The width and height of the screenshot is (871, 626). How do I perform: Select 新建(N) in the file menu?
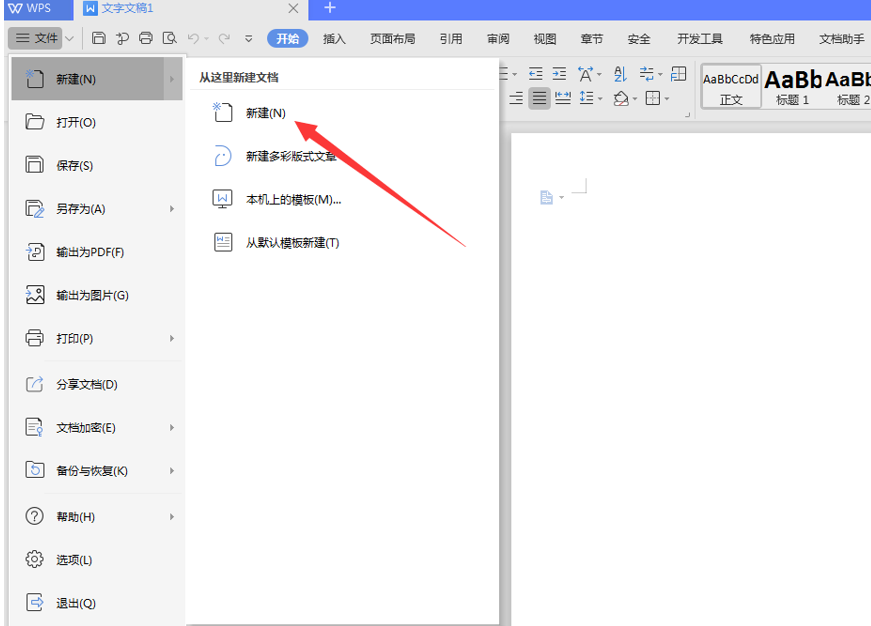97,79
